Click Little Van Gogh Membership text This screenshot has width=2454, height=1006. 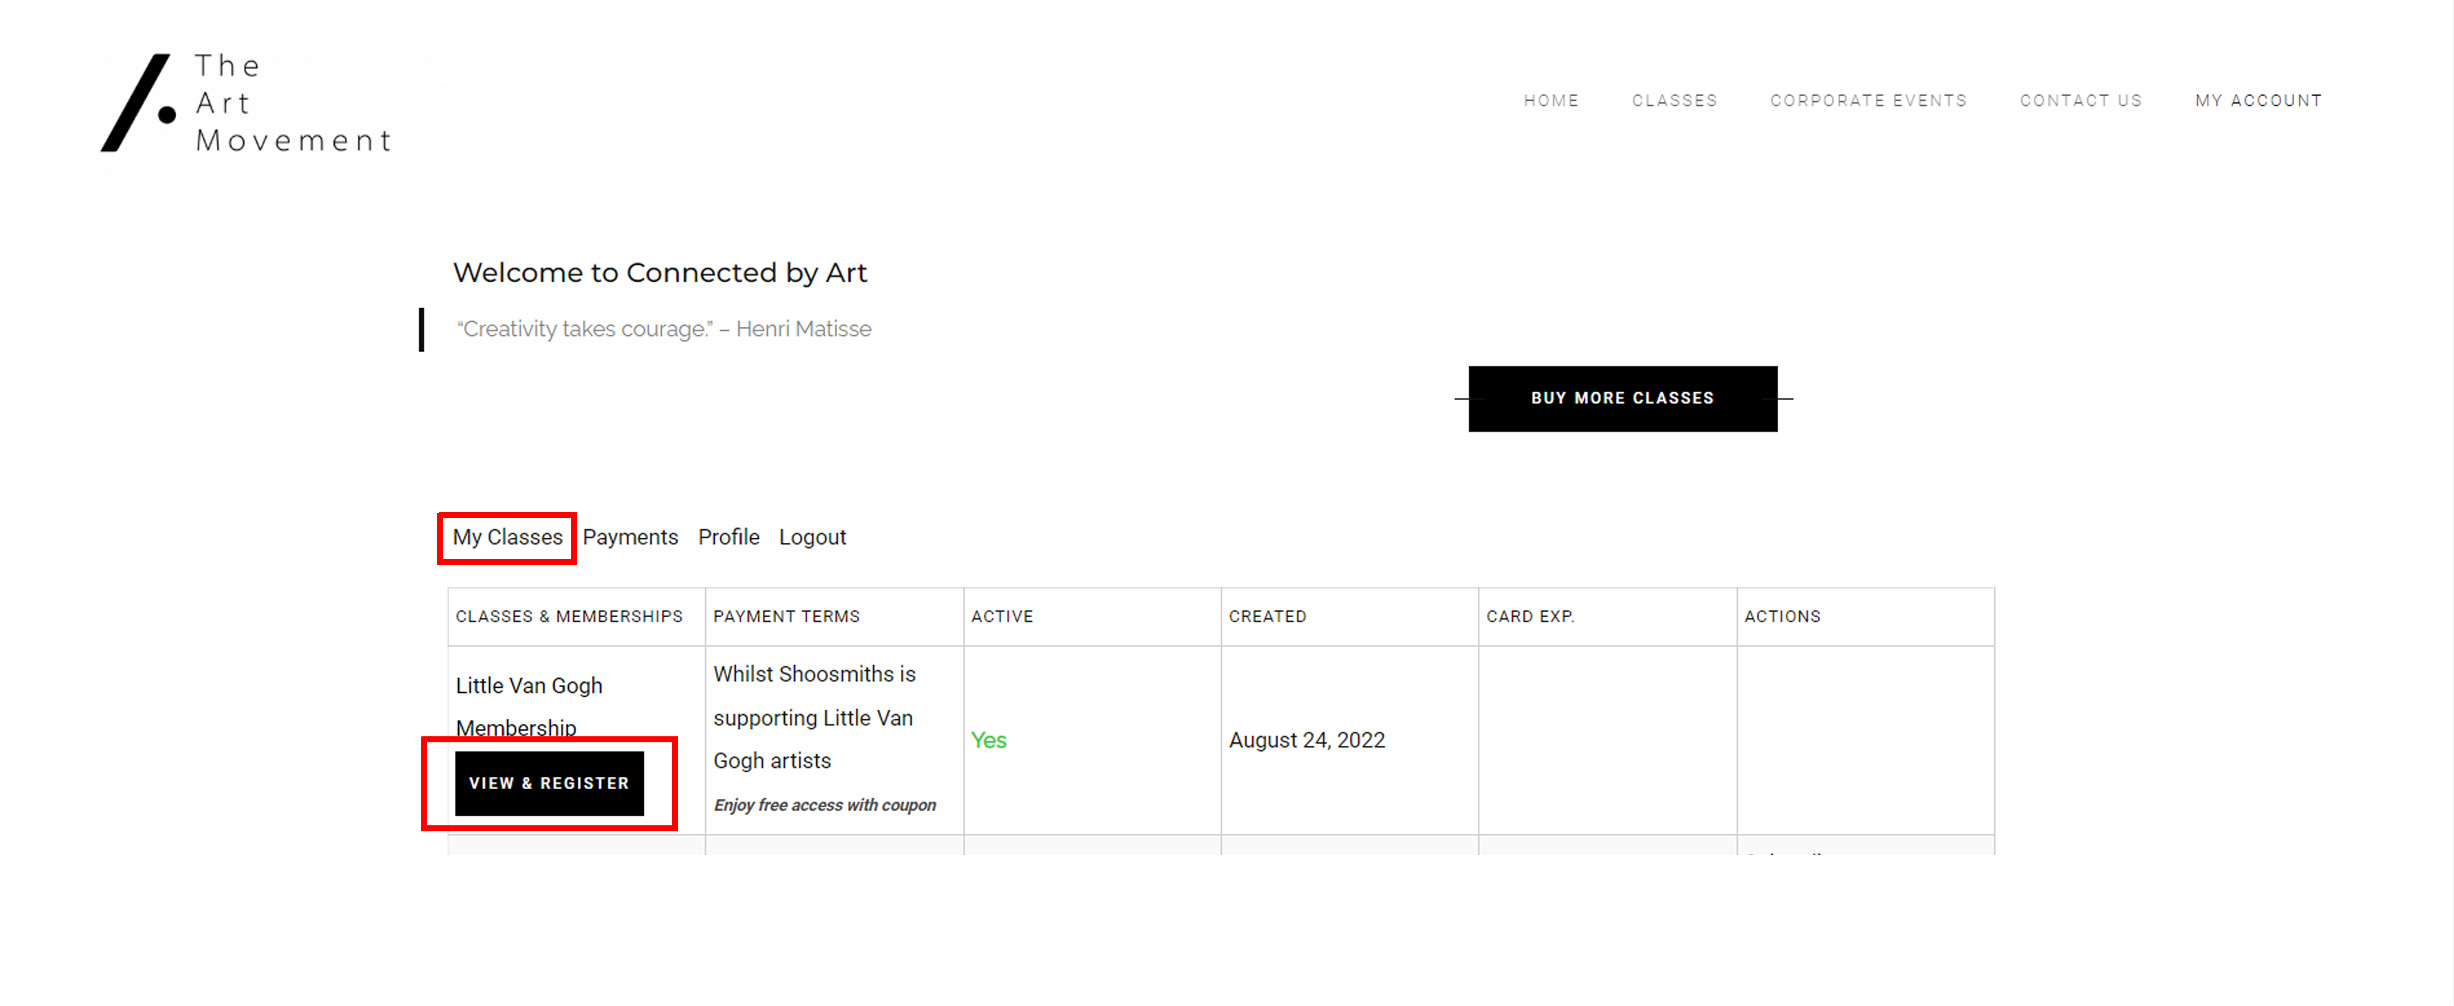pos(529,706)
